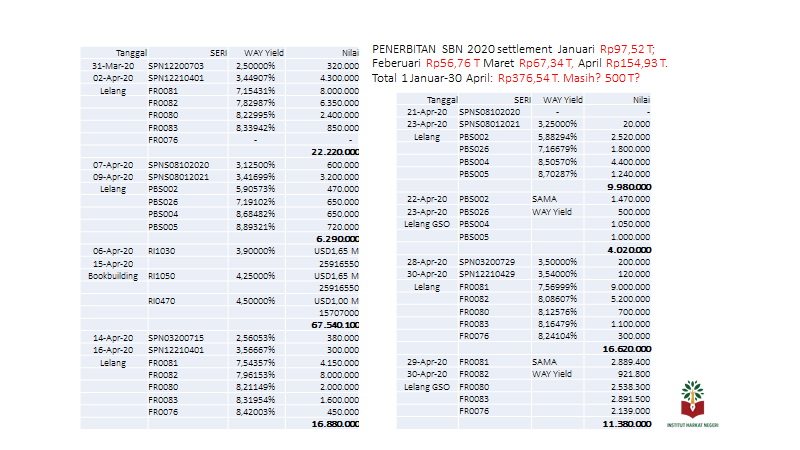800x450 pixels.
Task: Select the date 06-Apr-20
Action: point(113,252)
